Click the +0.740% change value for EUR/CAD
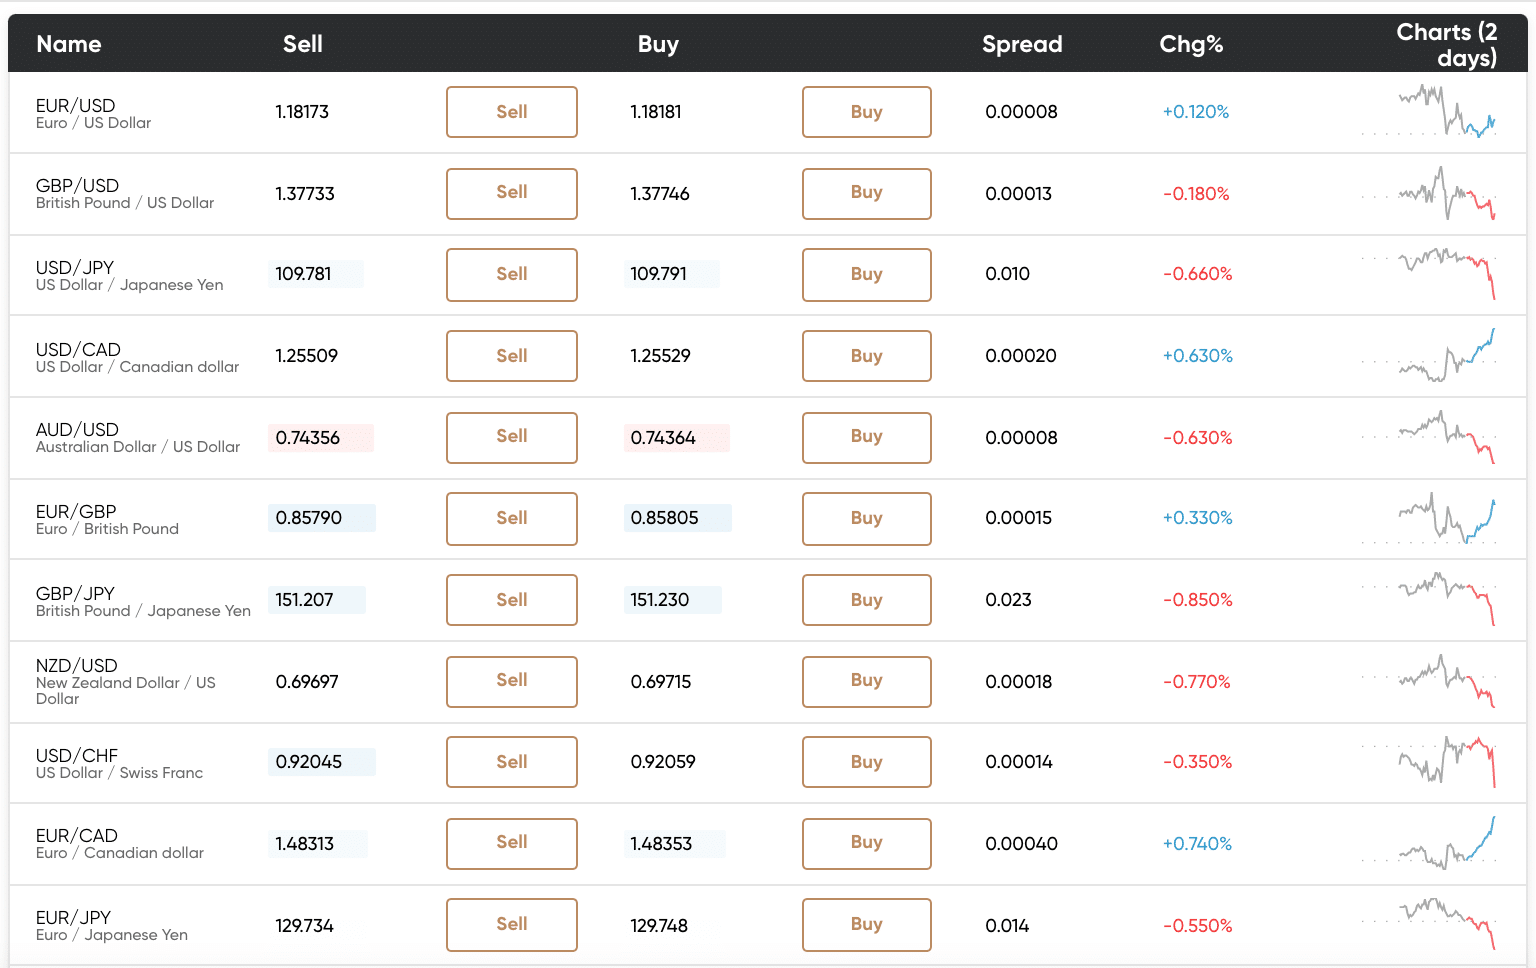Viewport: 1536px width, 968px height. pyautogui.click(x=1196, y=843)
